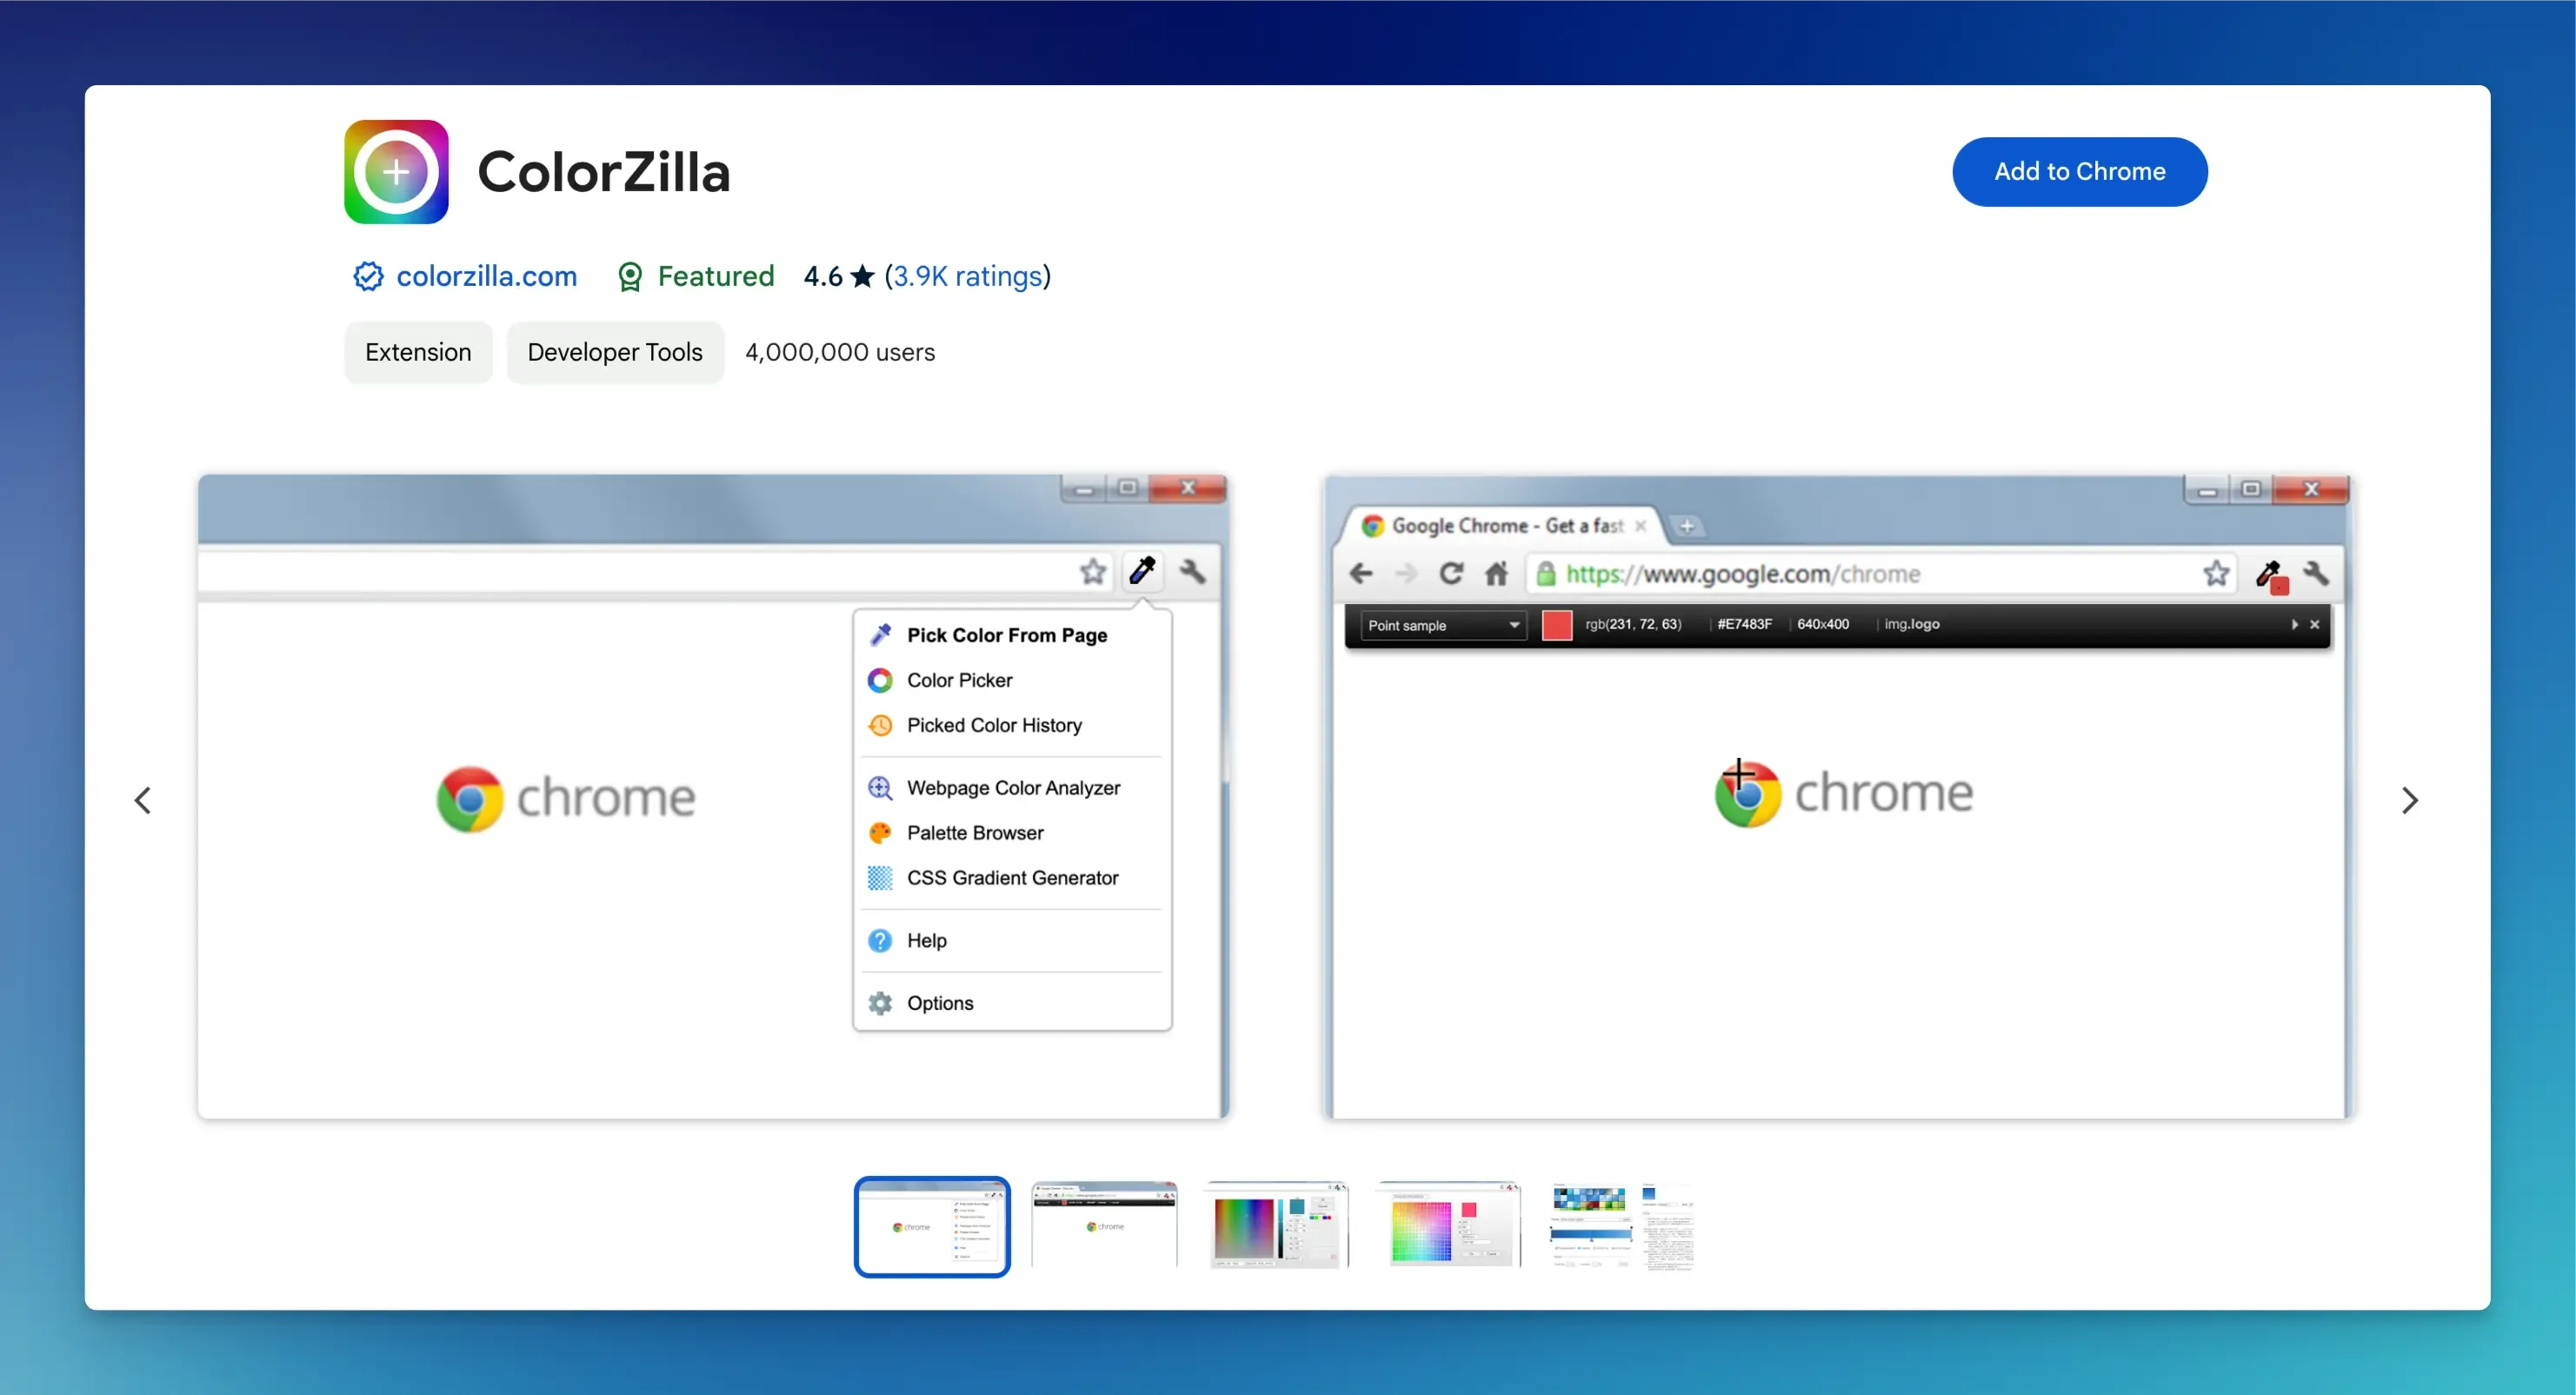
Task: Click the eyedropper tool icon in toolbar
Action: pyautogui.click(x=1140, y=570)
